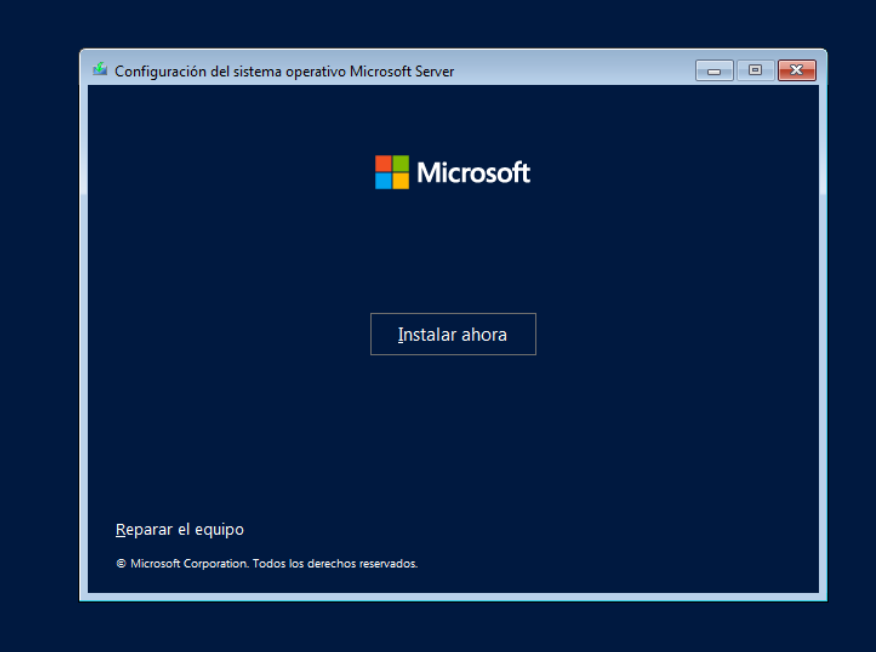876x652 pixels.
Task: Open the Reparar el equipo link
Action: click(179, 530)
